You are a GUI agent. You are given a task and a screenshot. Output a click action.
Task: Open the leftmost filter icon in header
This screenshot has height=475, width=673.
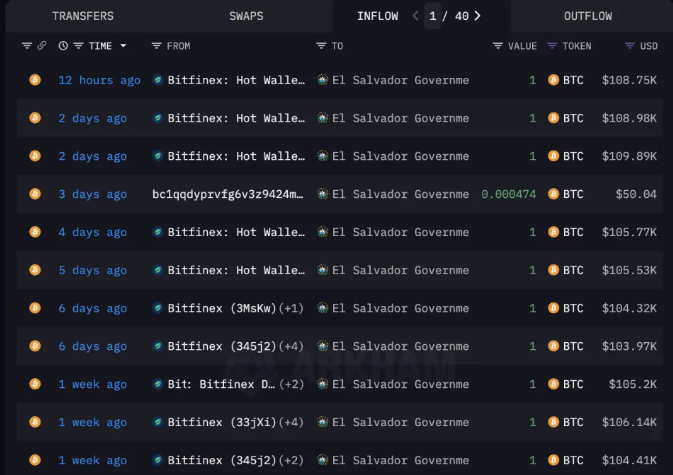[27, 45]
